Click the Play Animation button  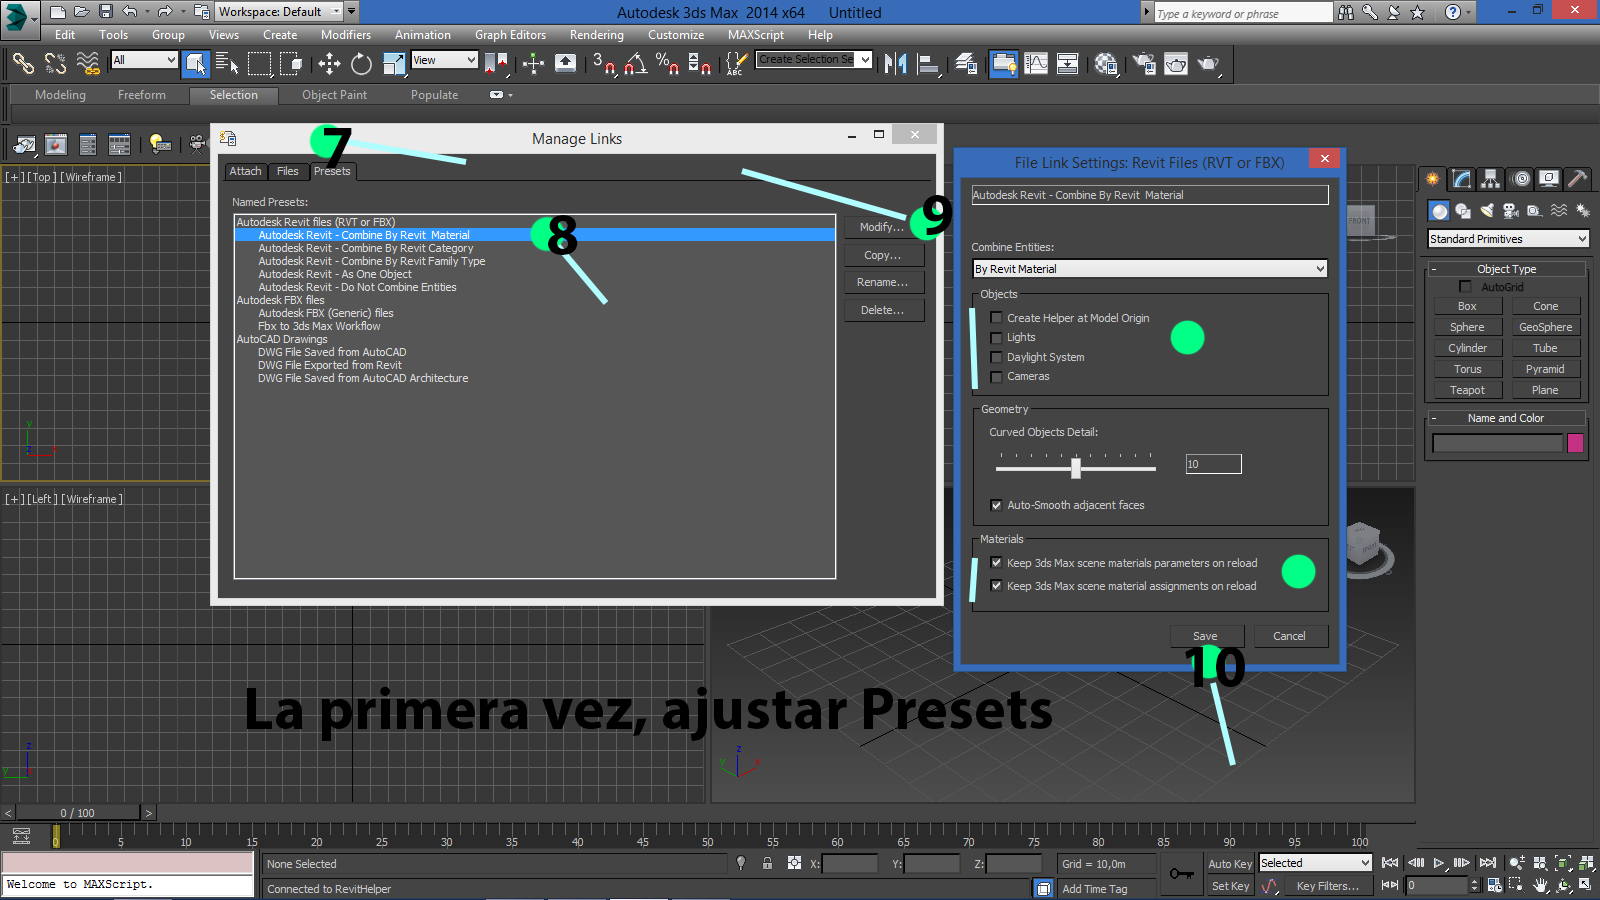tap(1438, 863)
